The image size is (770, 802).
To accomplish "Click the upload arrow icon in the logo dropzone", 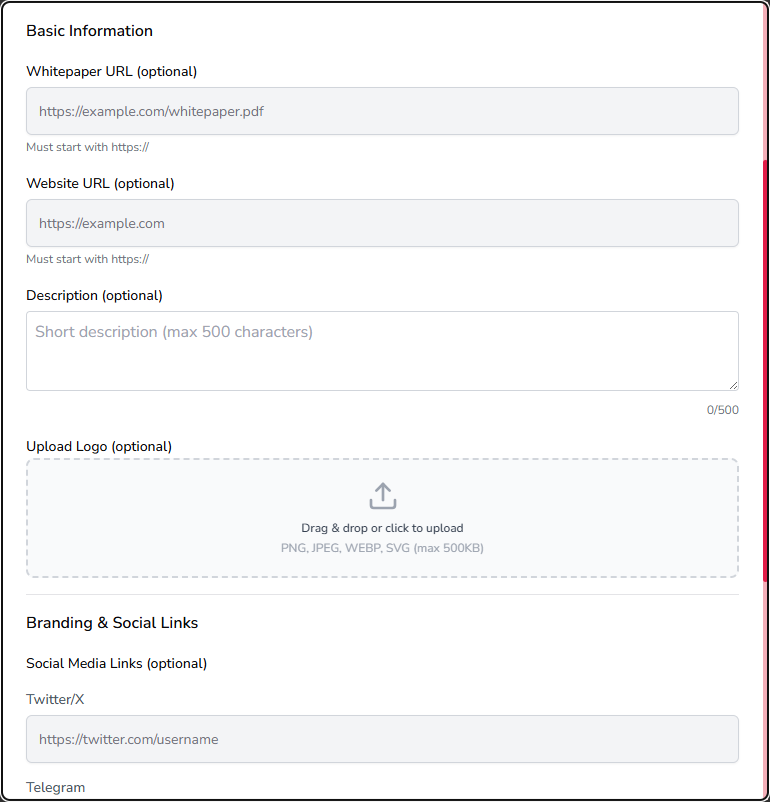I will pos(383,496).
